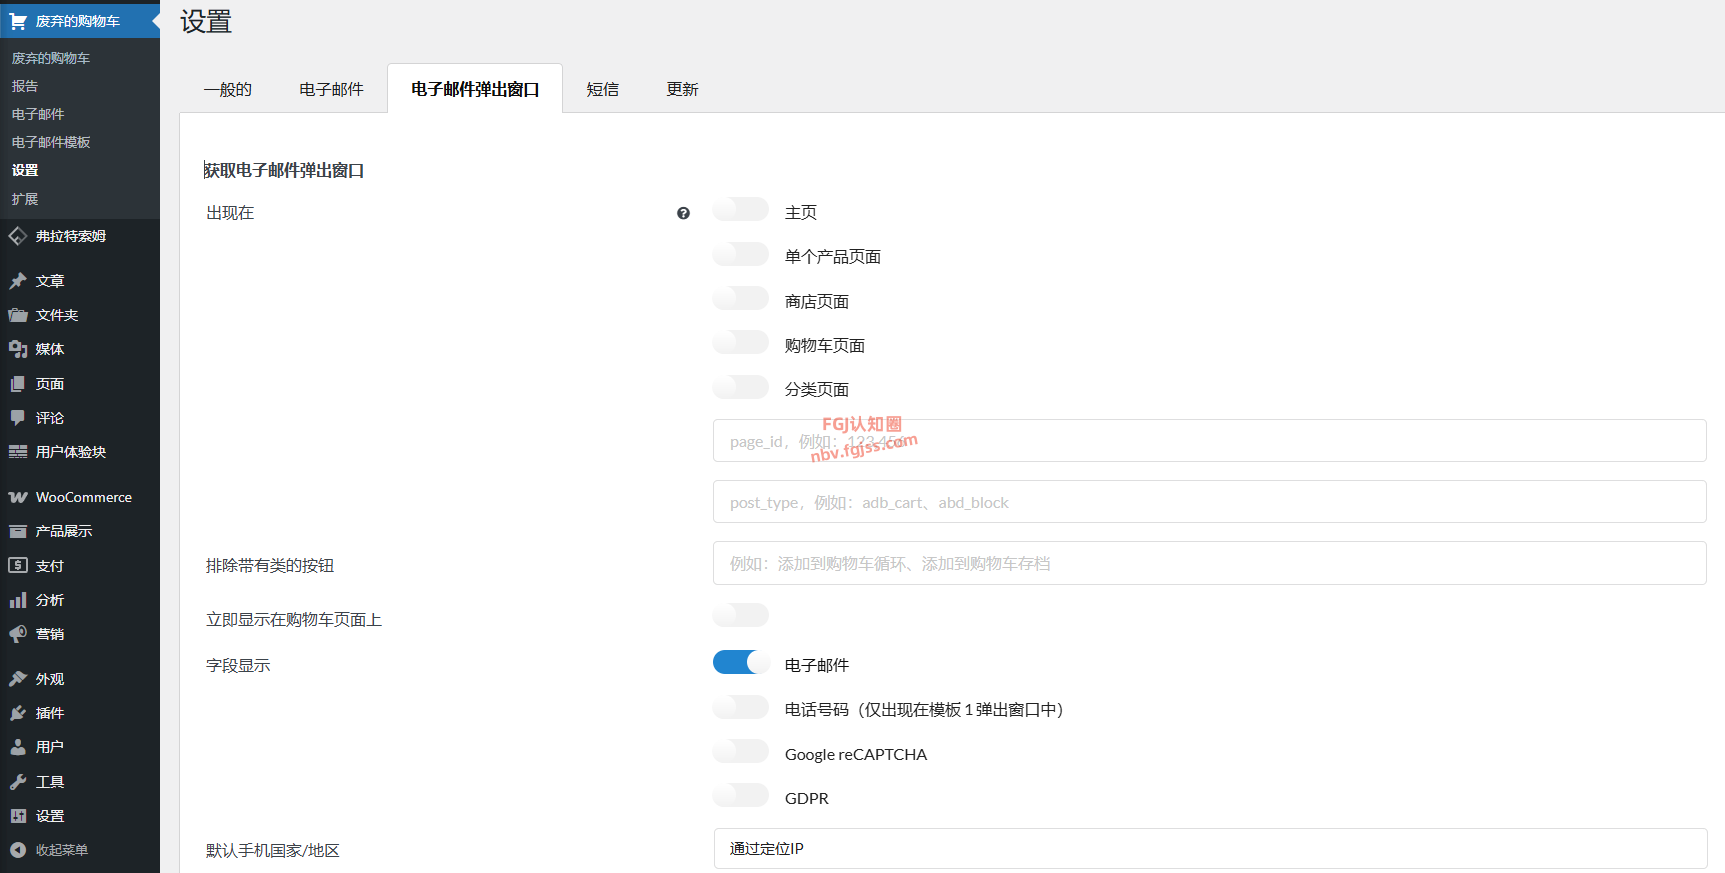Click the 用户体验块 blocks icon
The image size is (1725, 873).
click(x=18, y=452)
